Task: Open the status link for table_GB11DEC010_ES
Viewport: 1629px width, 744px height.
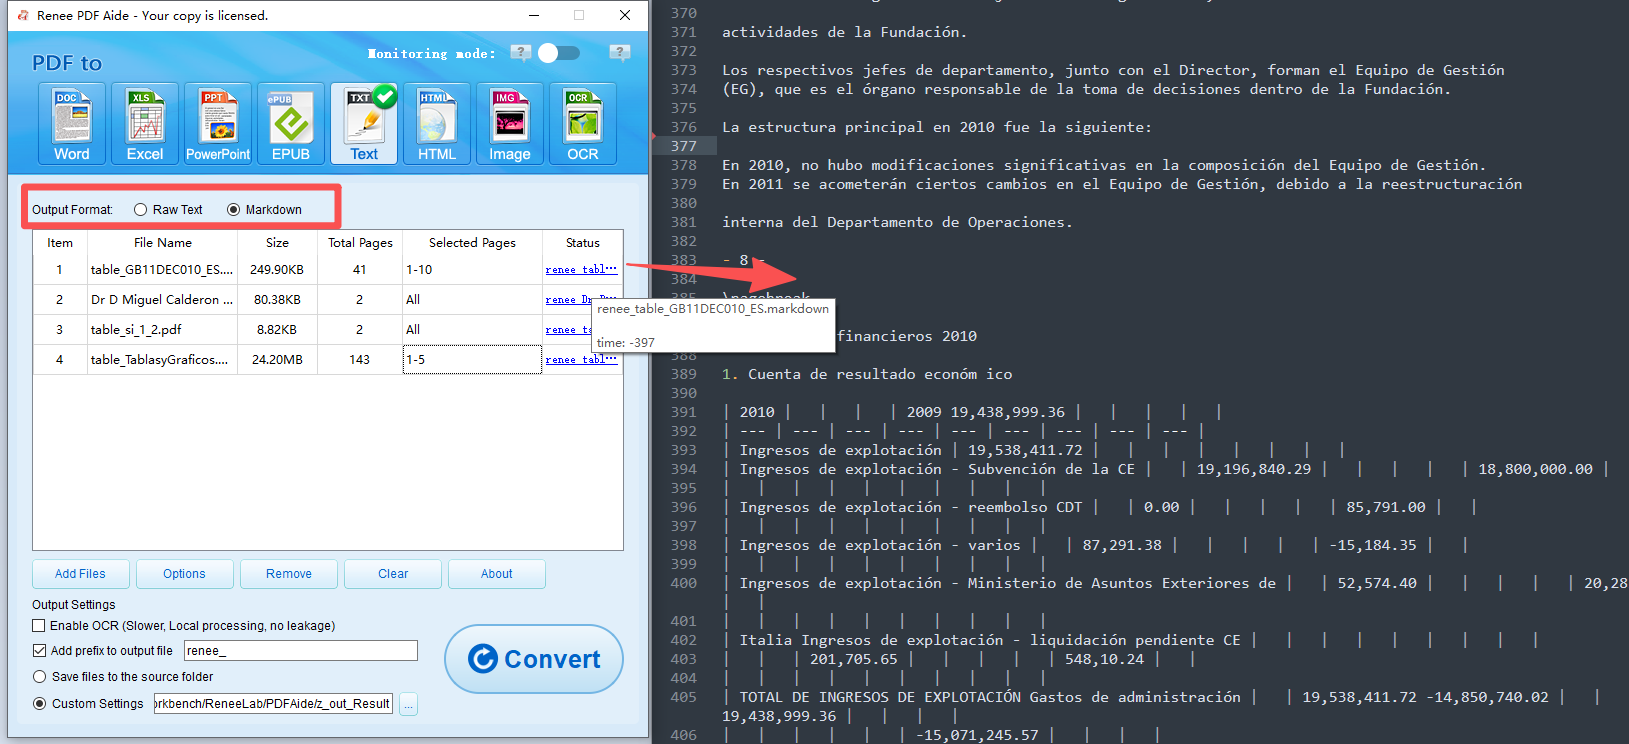Action: click(x=581, y=270)
